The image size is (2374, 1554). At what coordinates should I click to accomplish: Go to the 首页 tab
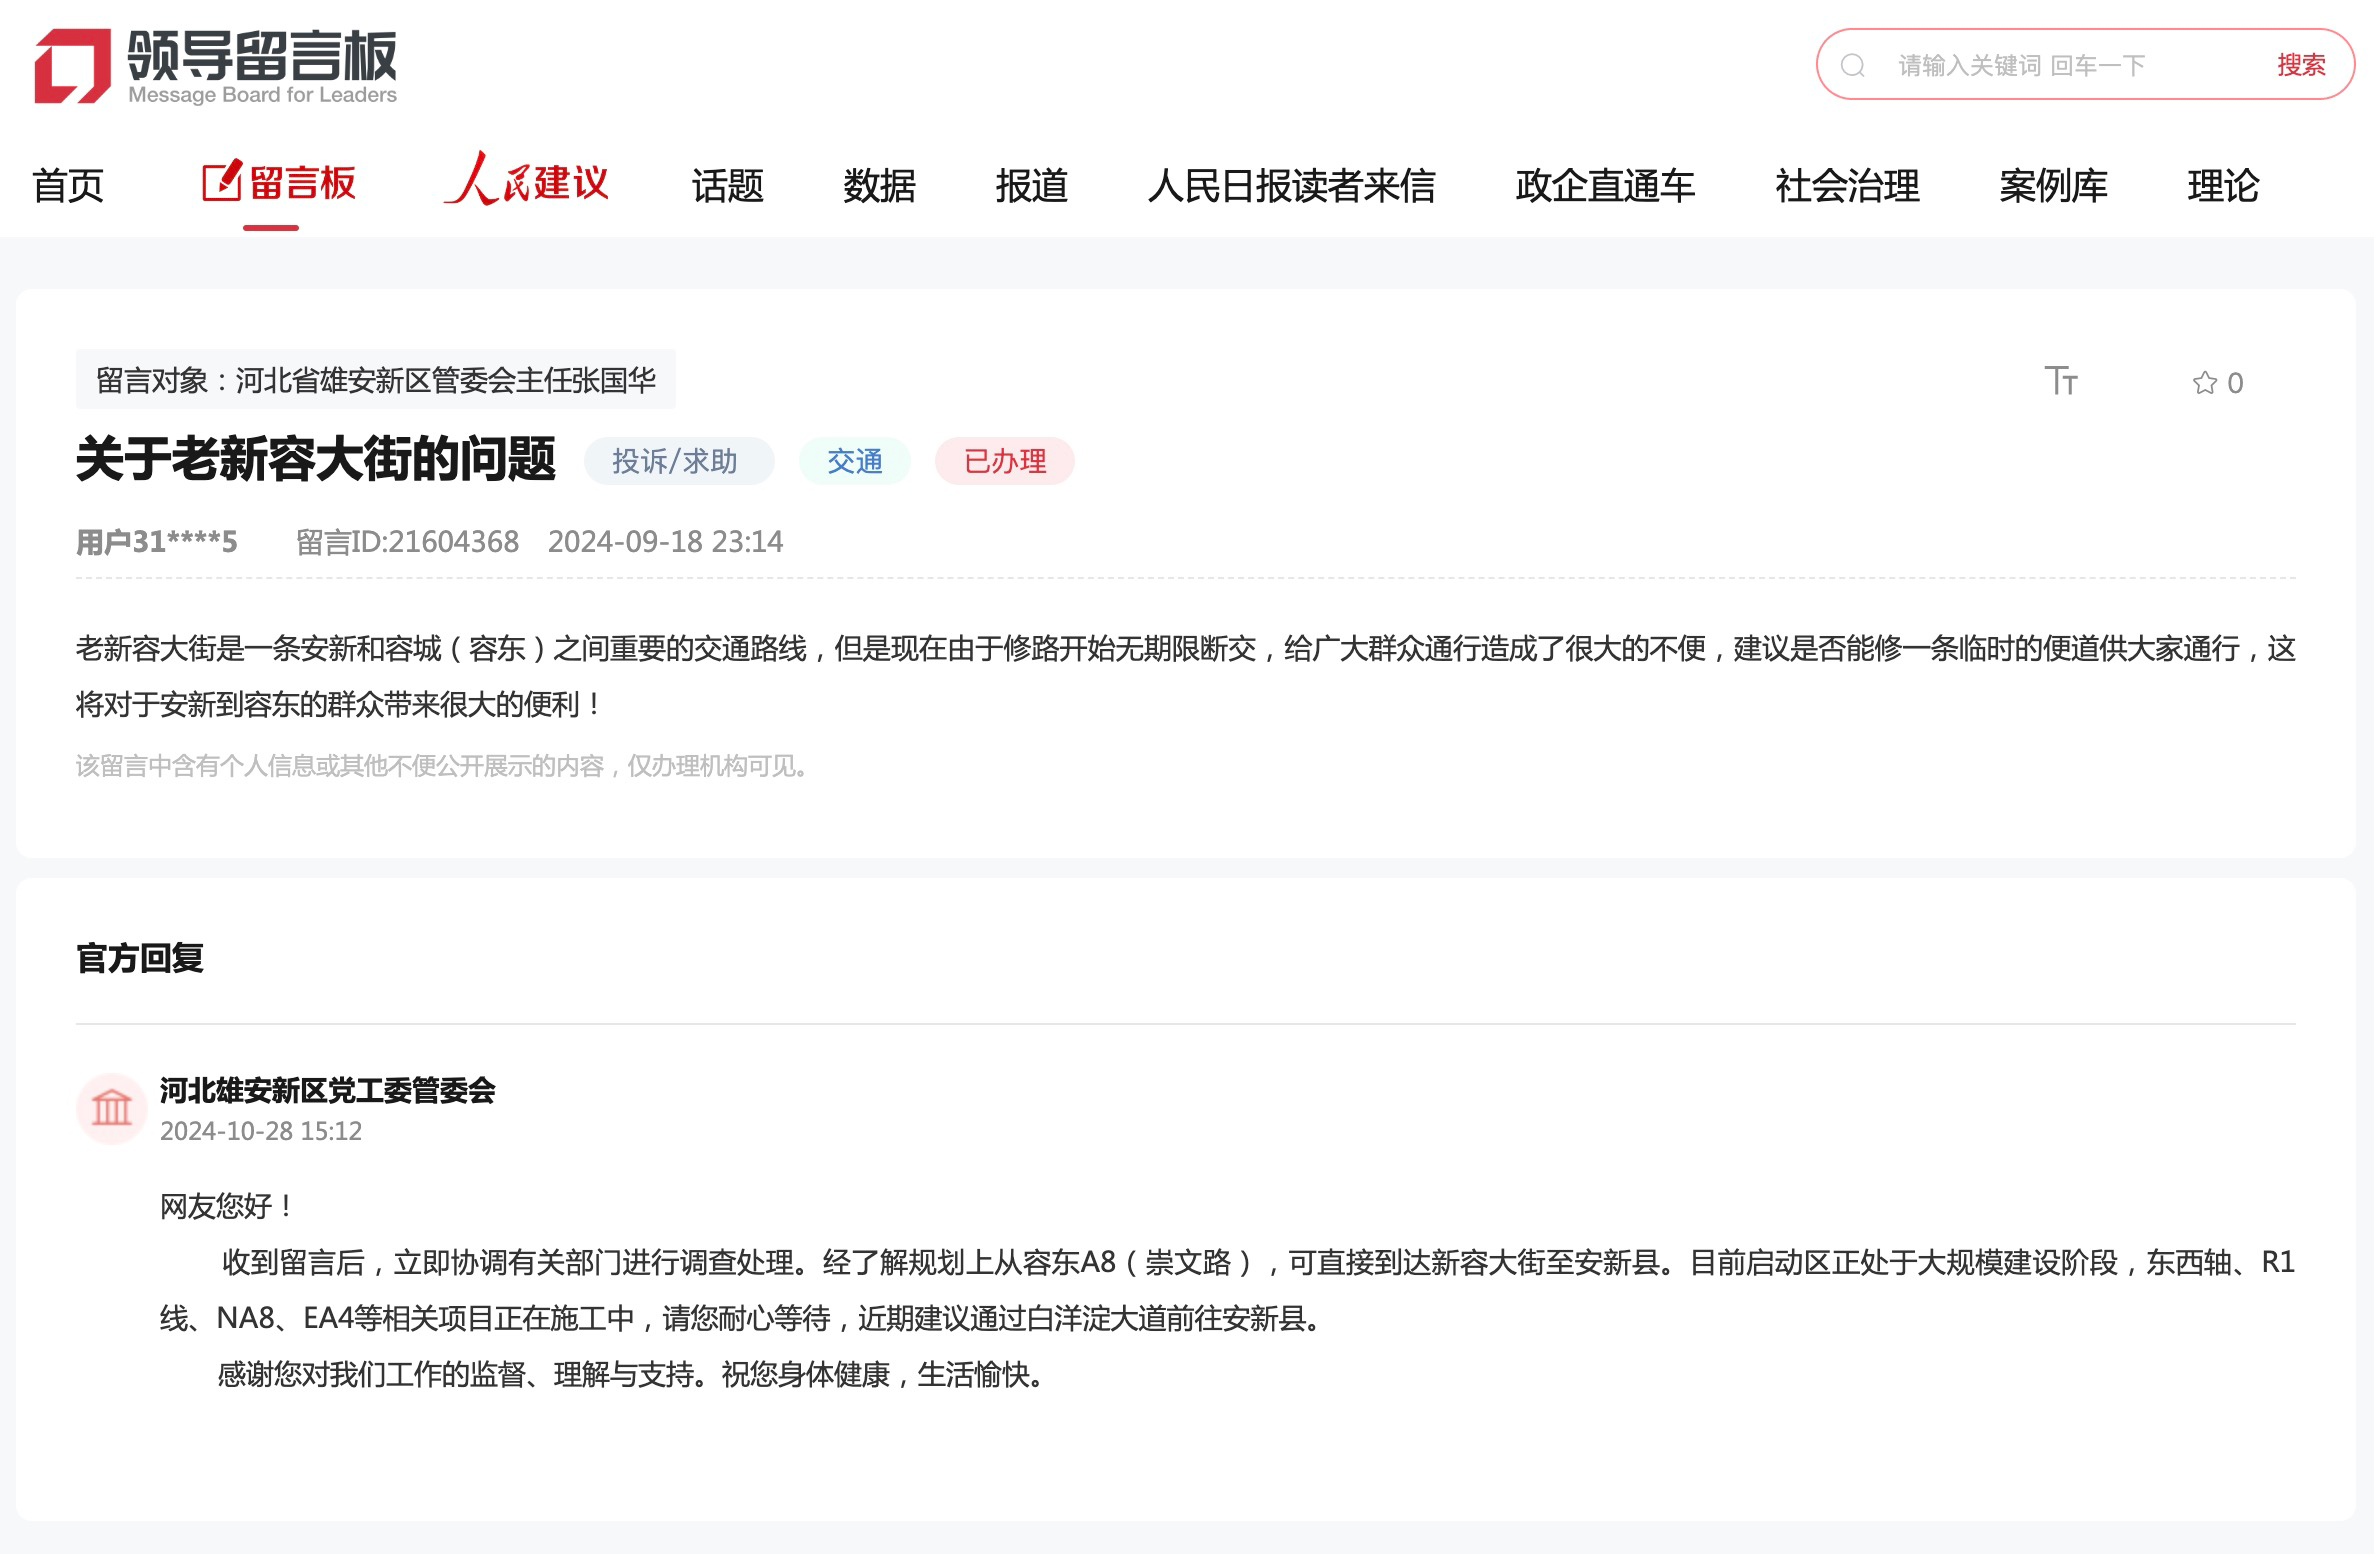click(68, 186)
